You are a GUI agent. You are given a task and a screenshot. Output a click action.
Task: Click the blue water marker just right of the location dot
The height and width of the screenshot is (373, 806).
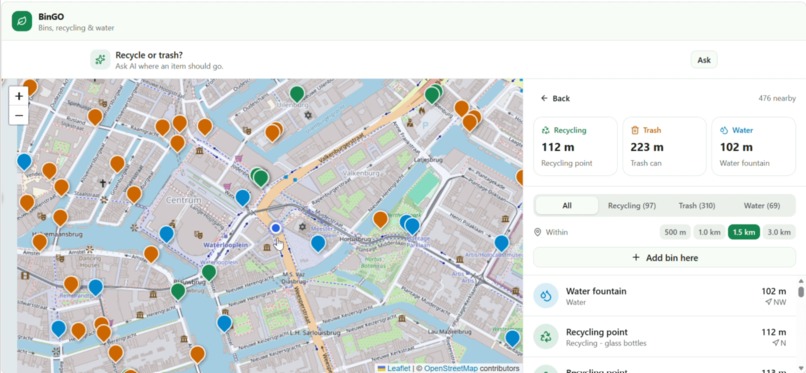pos(318,243)
